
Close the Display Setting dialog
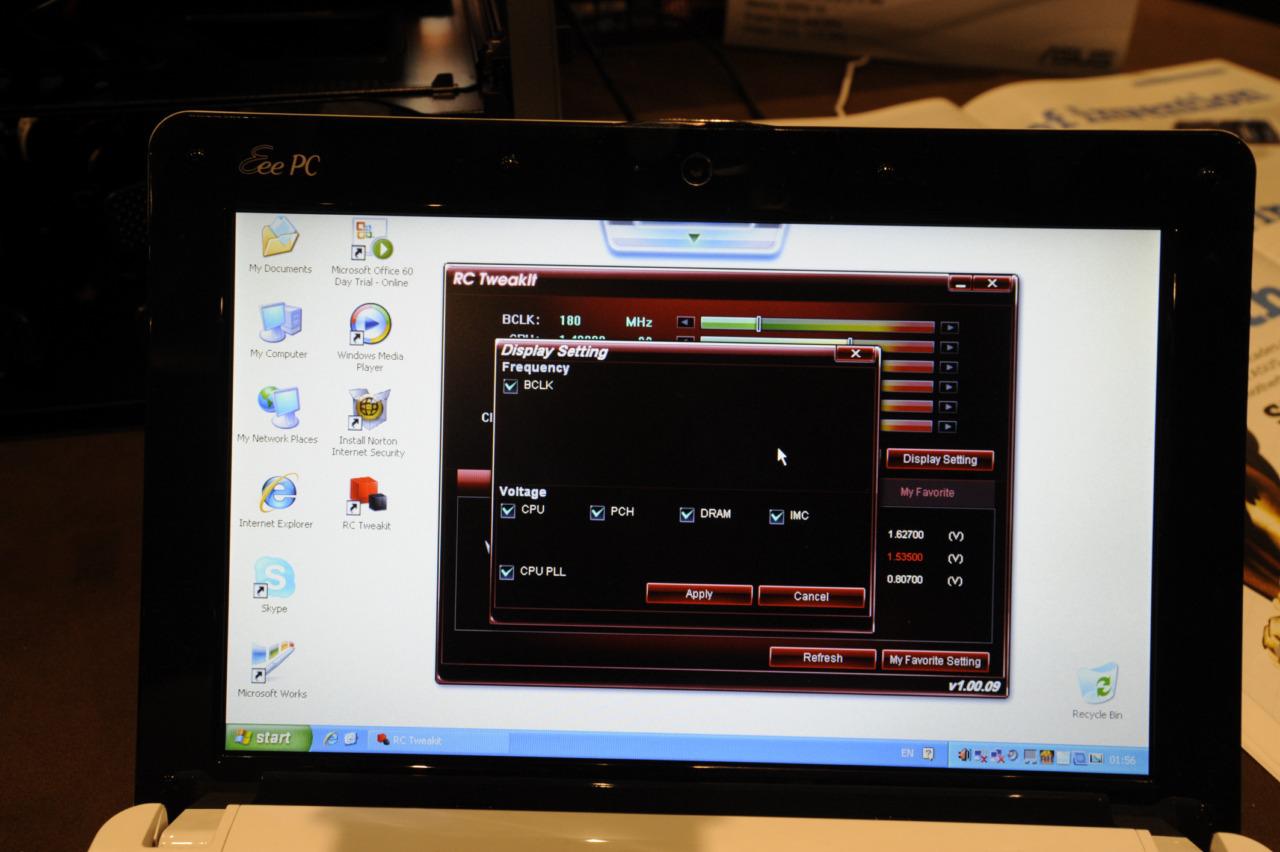[x=855, y=353]
